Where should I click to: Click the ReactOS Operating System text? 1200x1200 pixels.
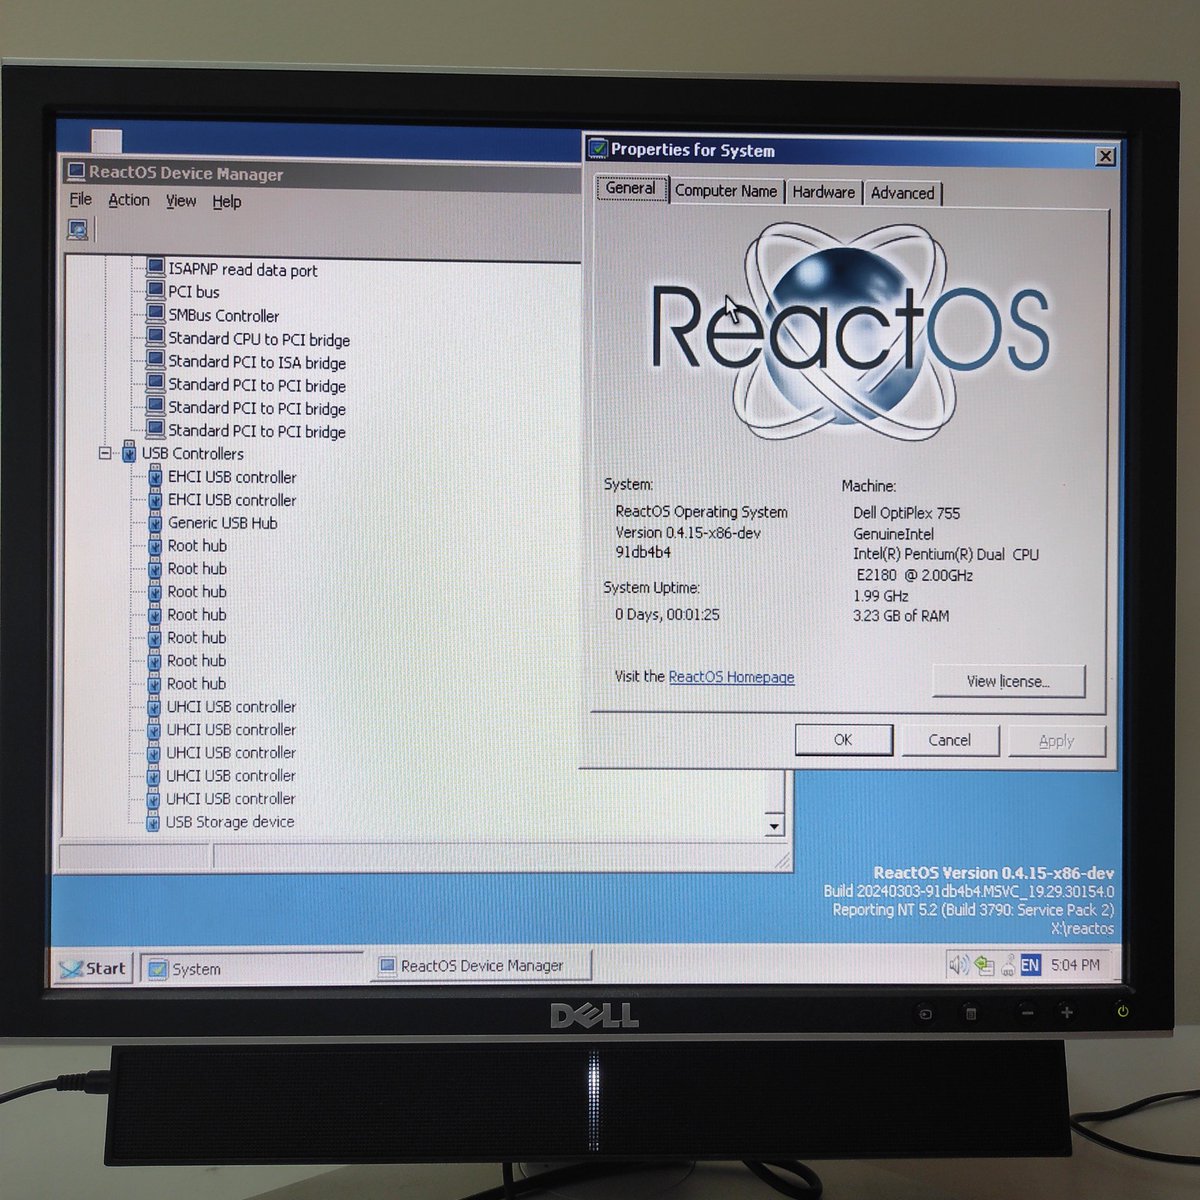pos(701,512)
